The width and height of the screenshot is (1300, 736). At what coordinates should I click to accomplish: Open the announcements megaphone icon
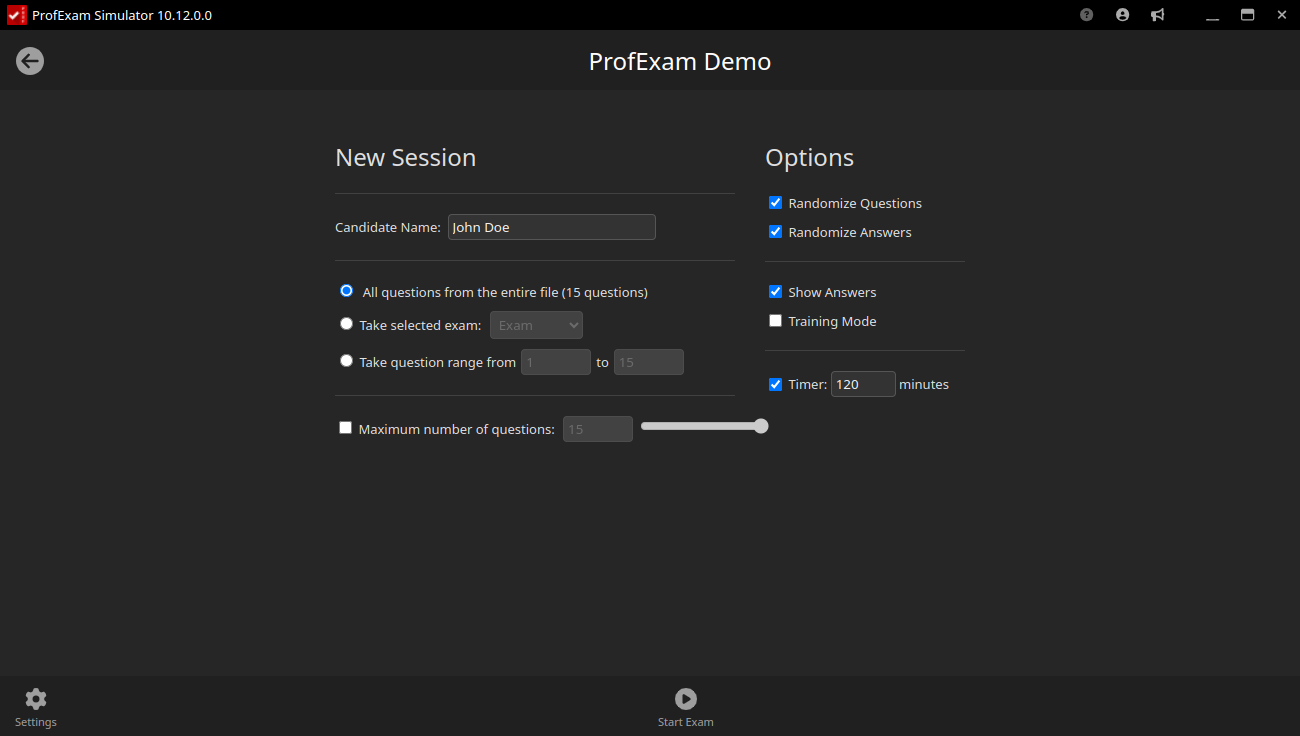(1157, 15)
